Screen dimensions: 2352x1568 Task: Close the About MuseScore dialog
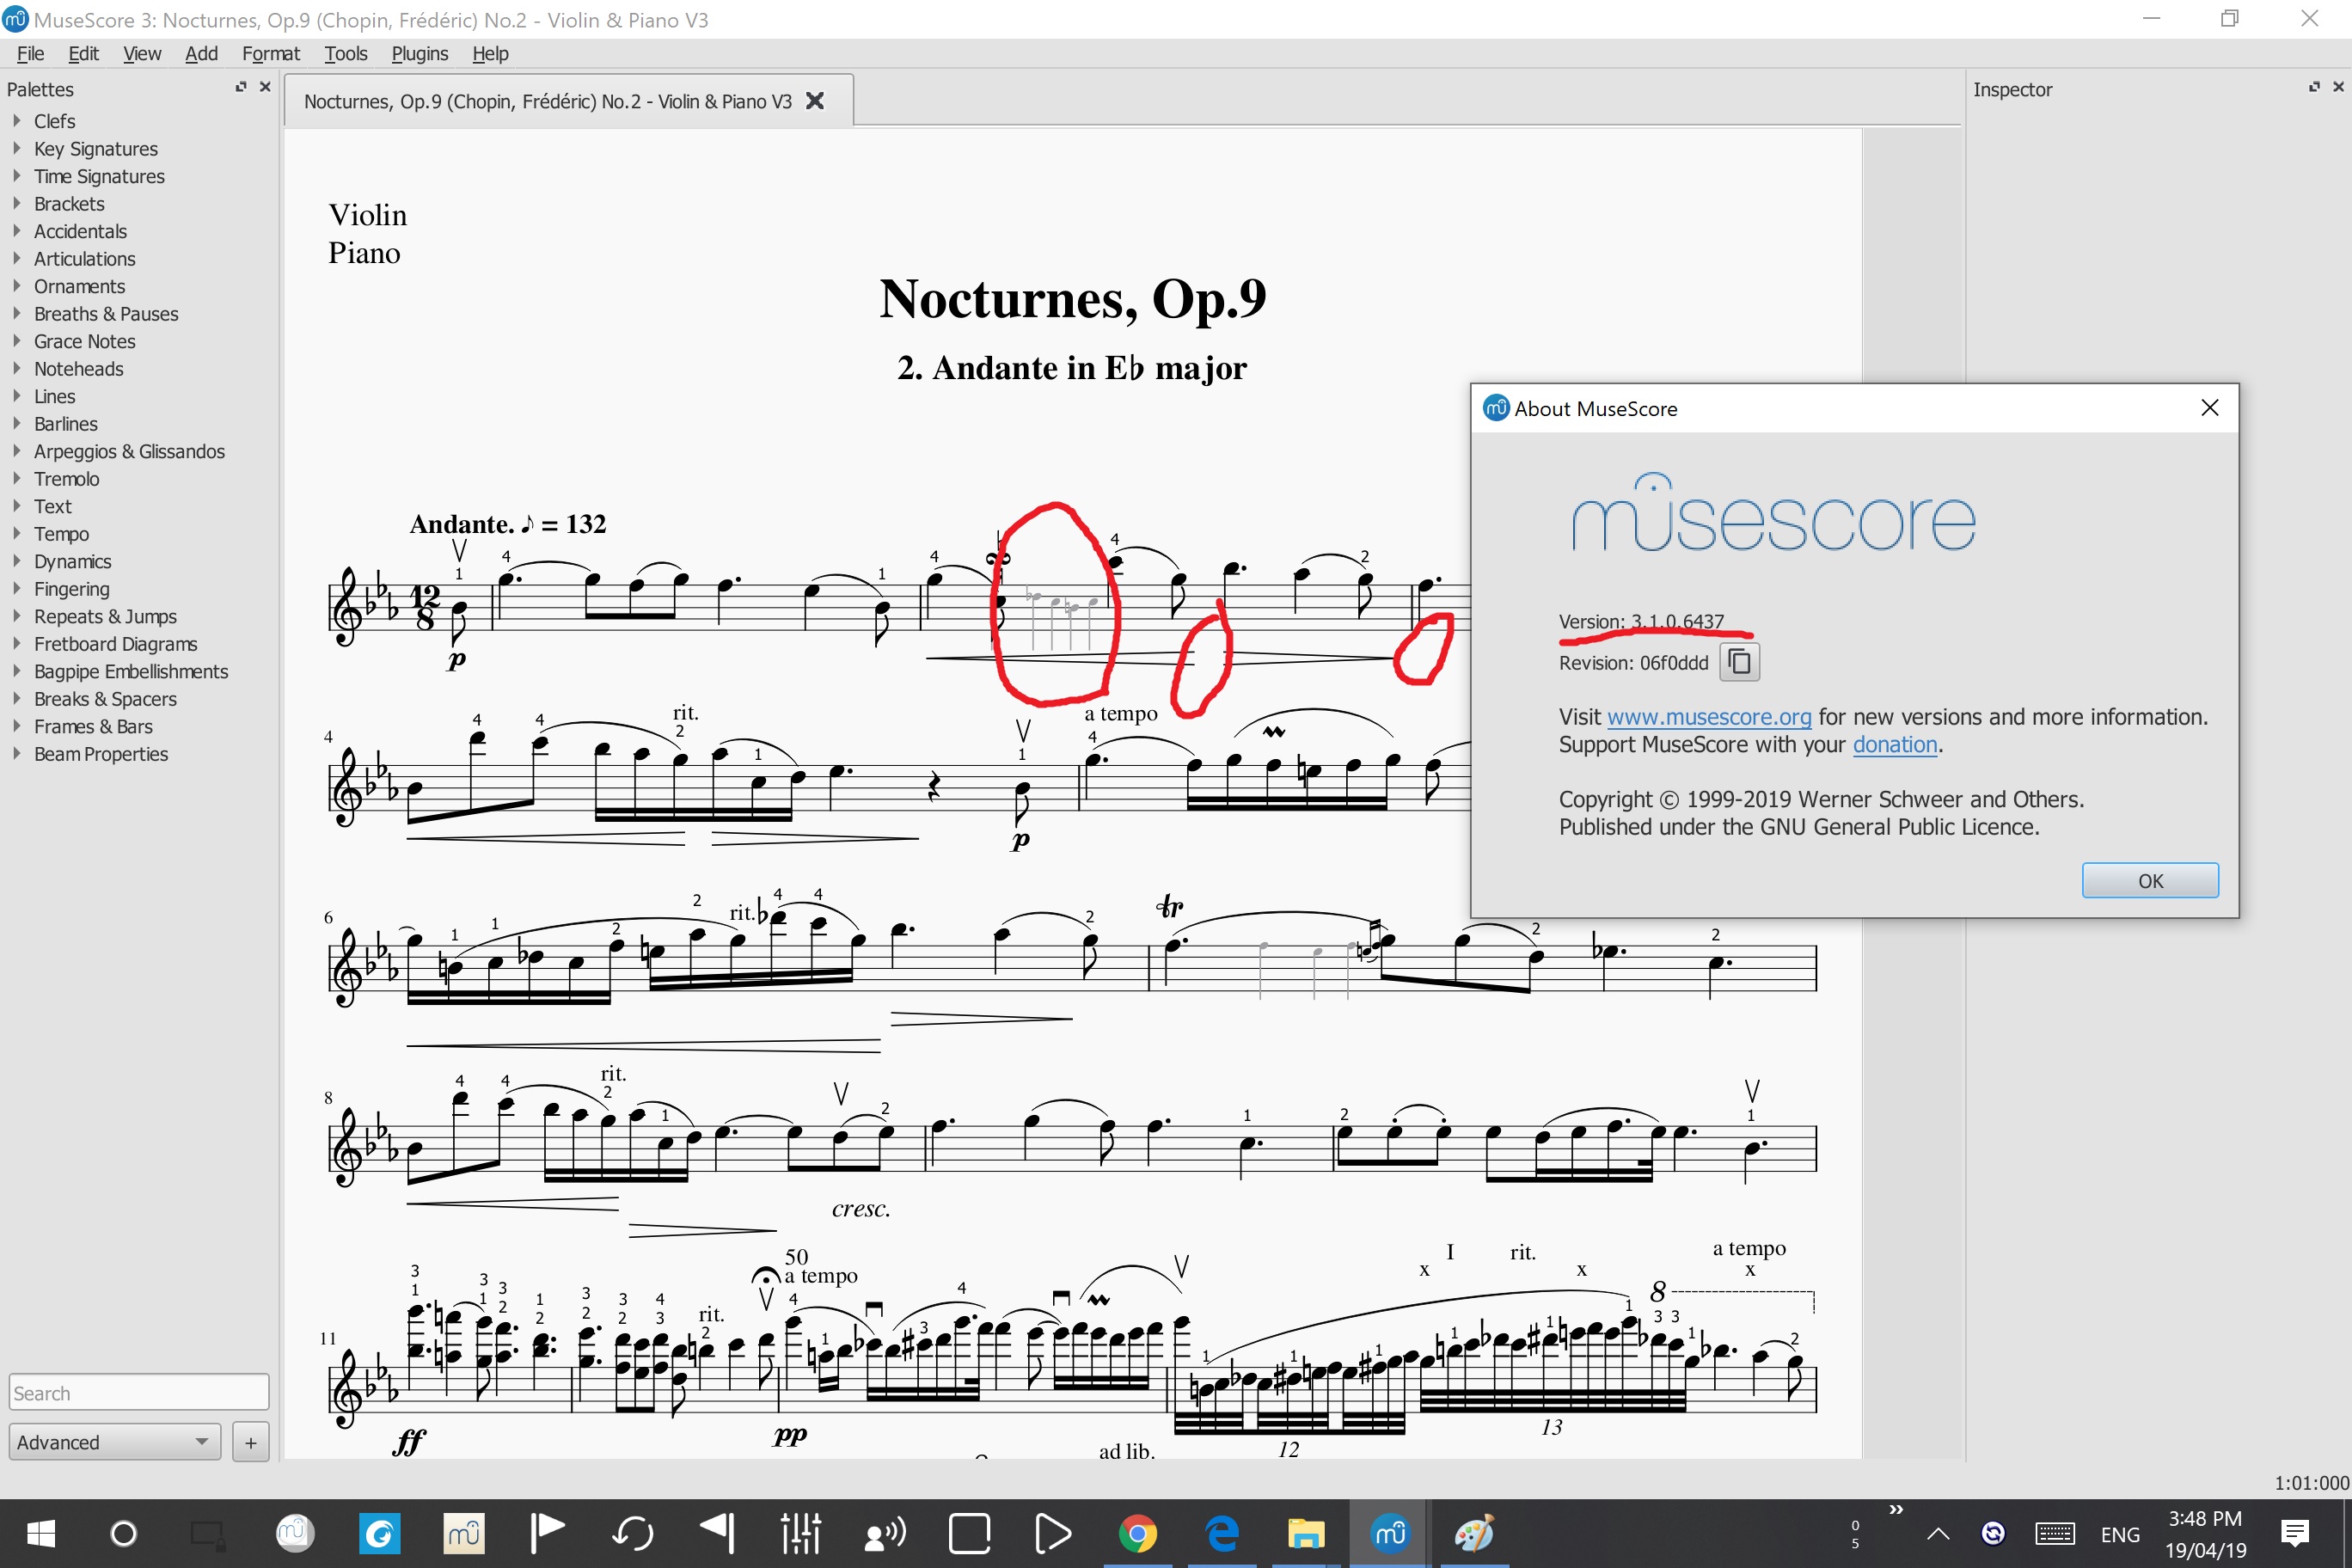click(2209, 408)
